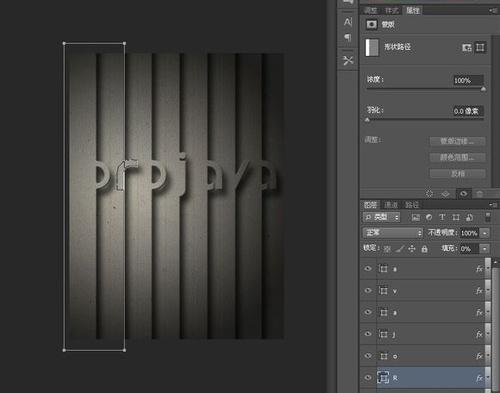Toggle mask visibility eye icon in Properties

coord(463,194)
